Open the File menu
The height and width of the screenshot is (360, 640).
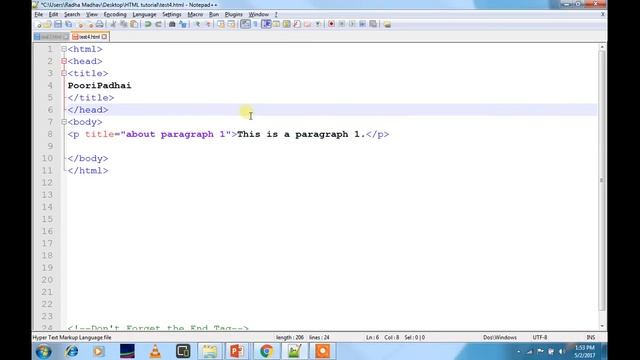point(39,14)
